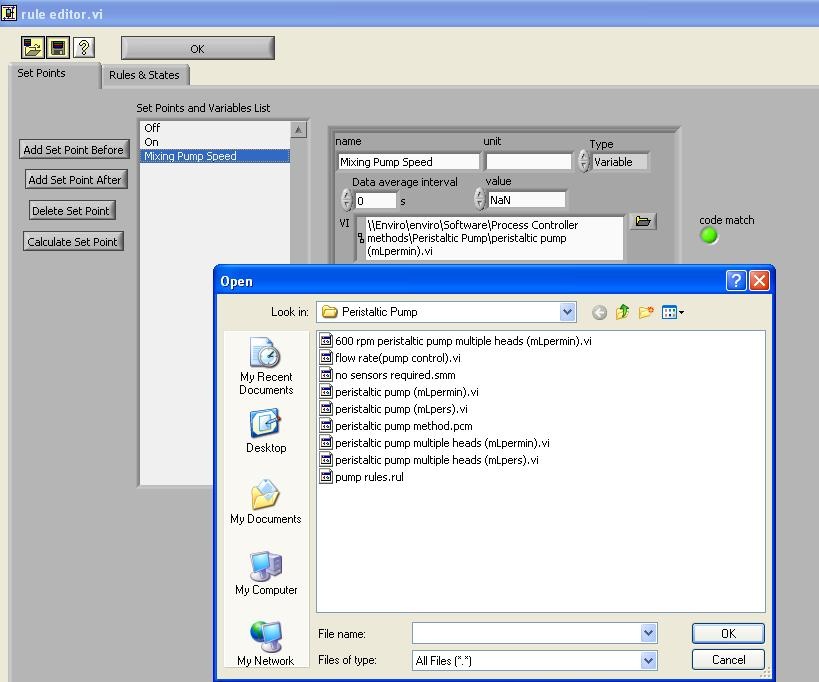
Task: Click the value field showing NaN
Action: [x=526, y=200]
